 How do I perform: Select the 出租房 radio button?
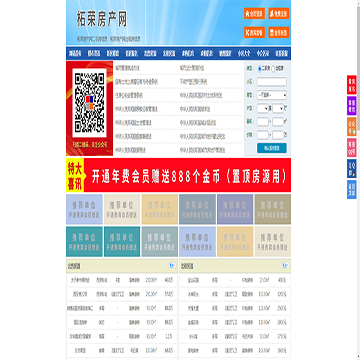pos(273,68)
